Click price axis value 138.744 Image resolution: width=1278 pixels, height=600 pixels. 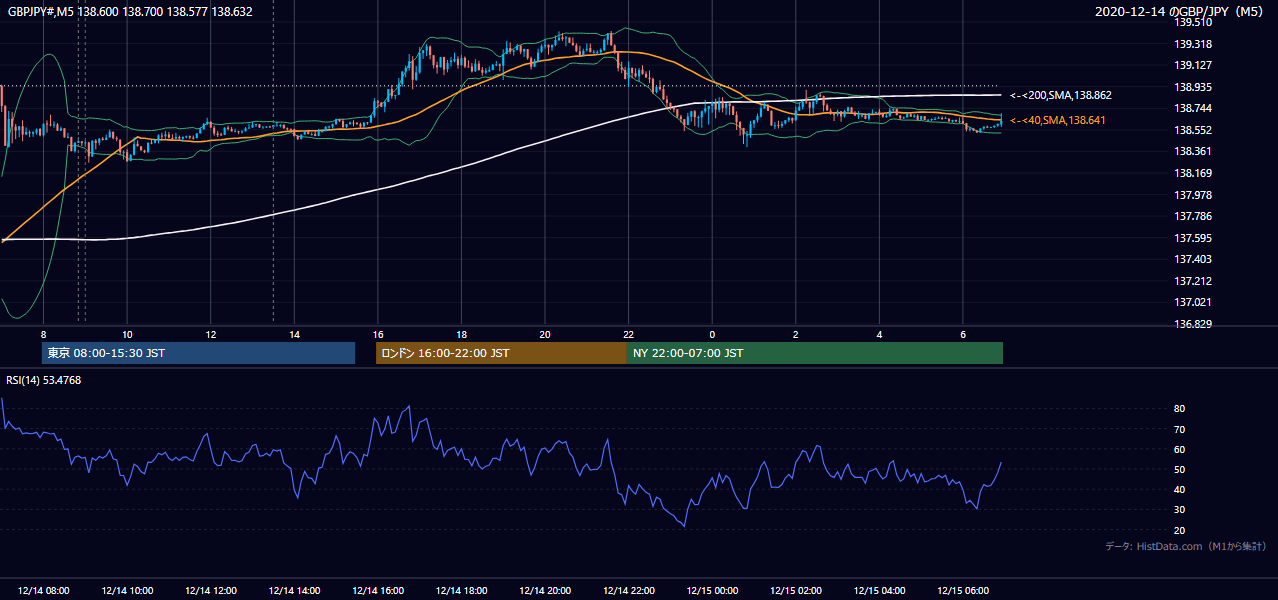[x=1192, y=108]
